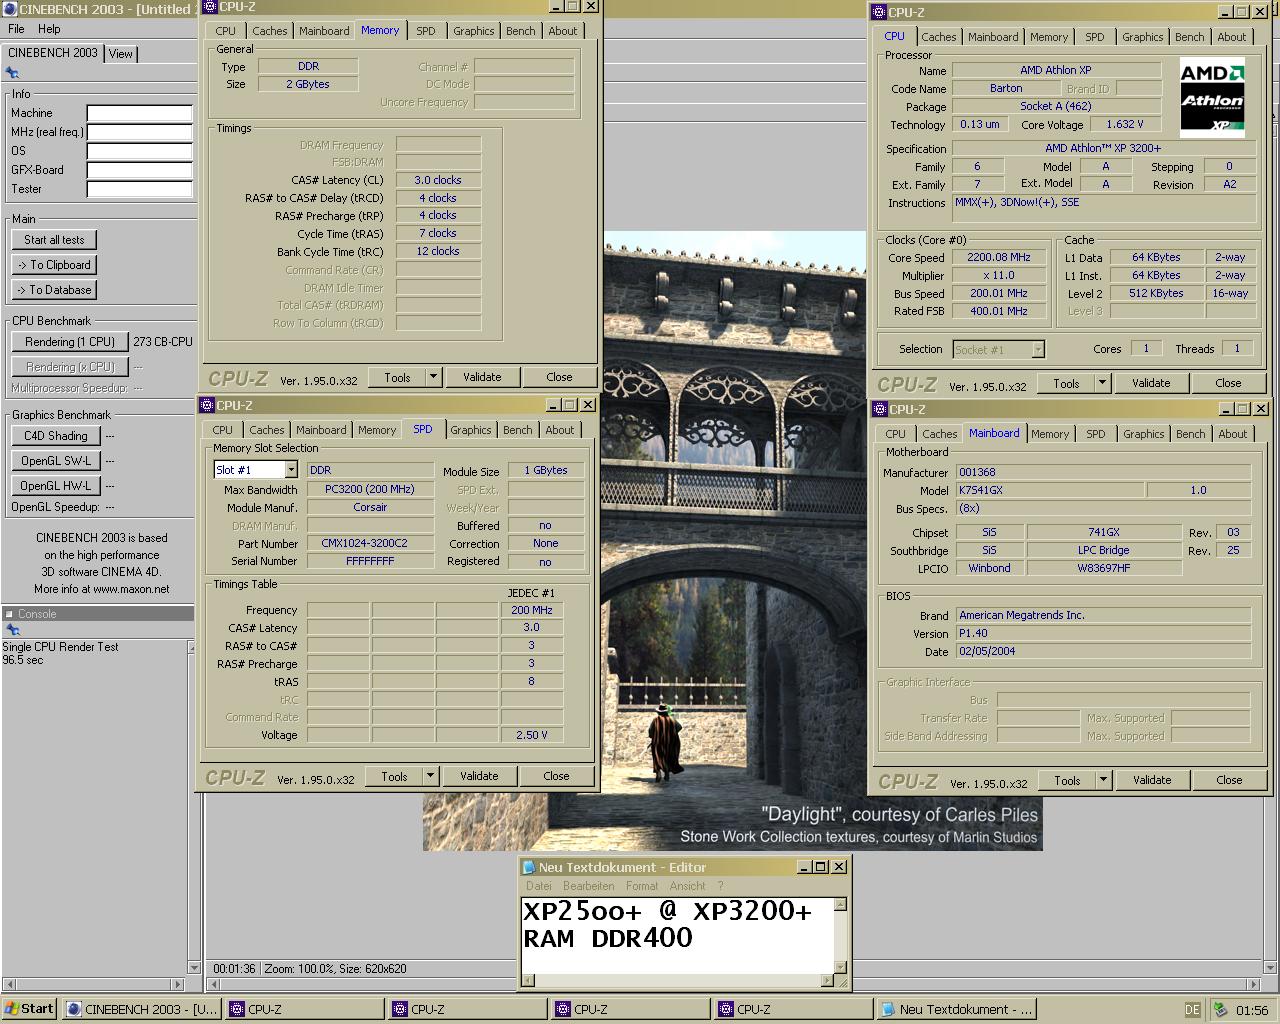Viewport: 1280px width, 1024px height.
Task: Click the DE language indicator in tray
Action: (x=1192, y=1010)
